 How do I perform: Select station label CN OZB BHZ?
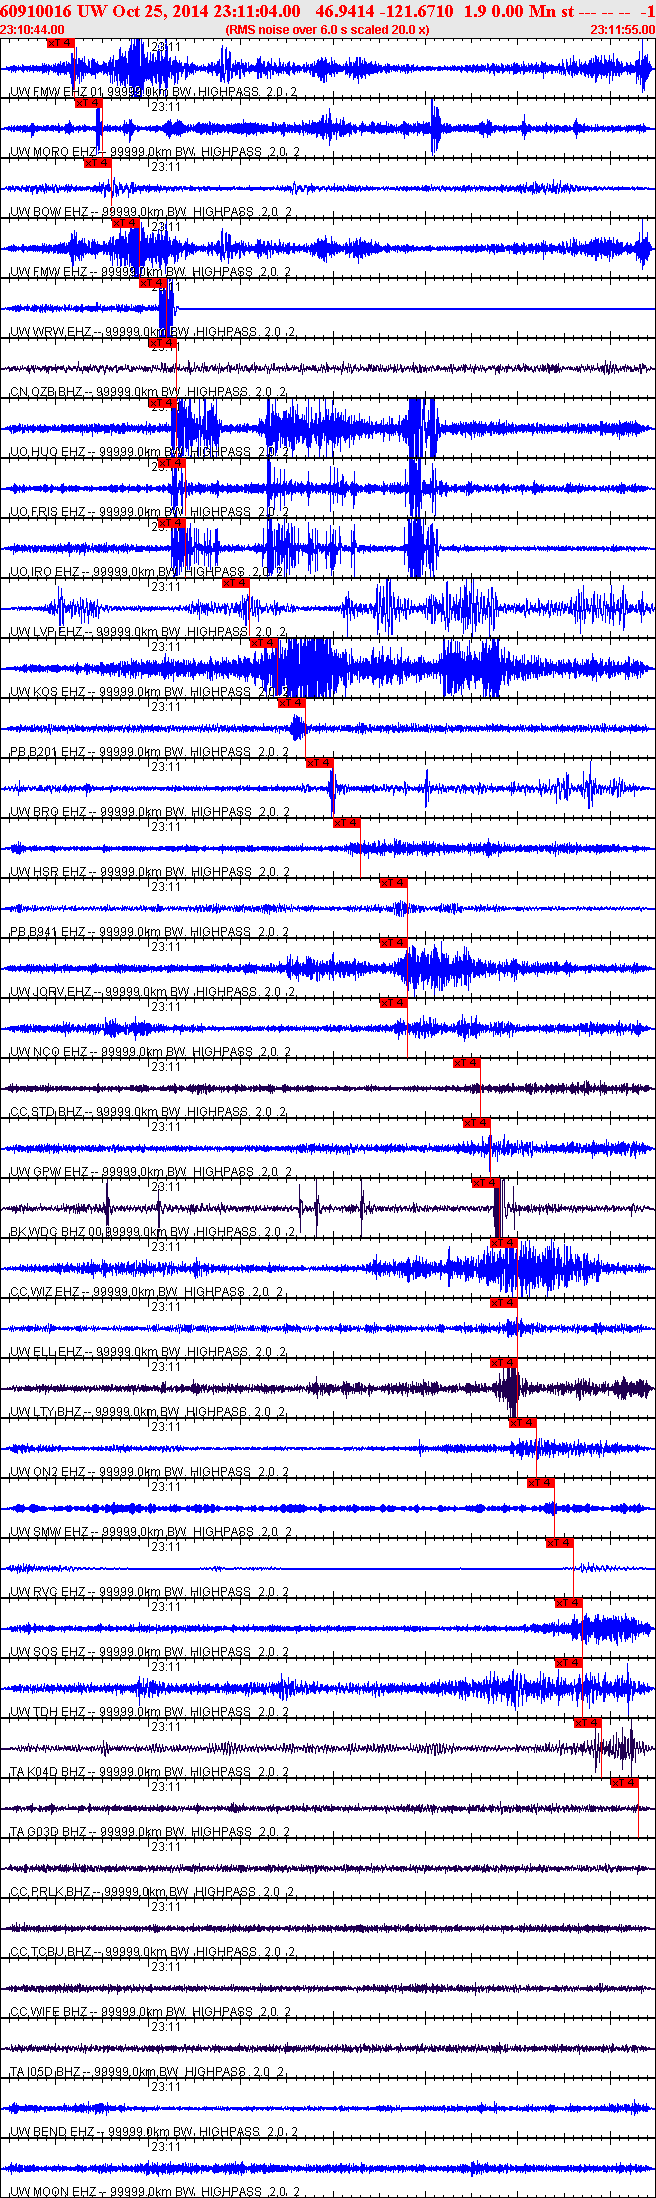pos(47,392)
